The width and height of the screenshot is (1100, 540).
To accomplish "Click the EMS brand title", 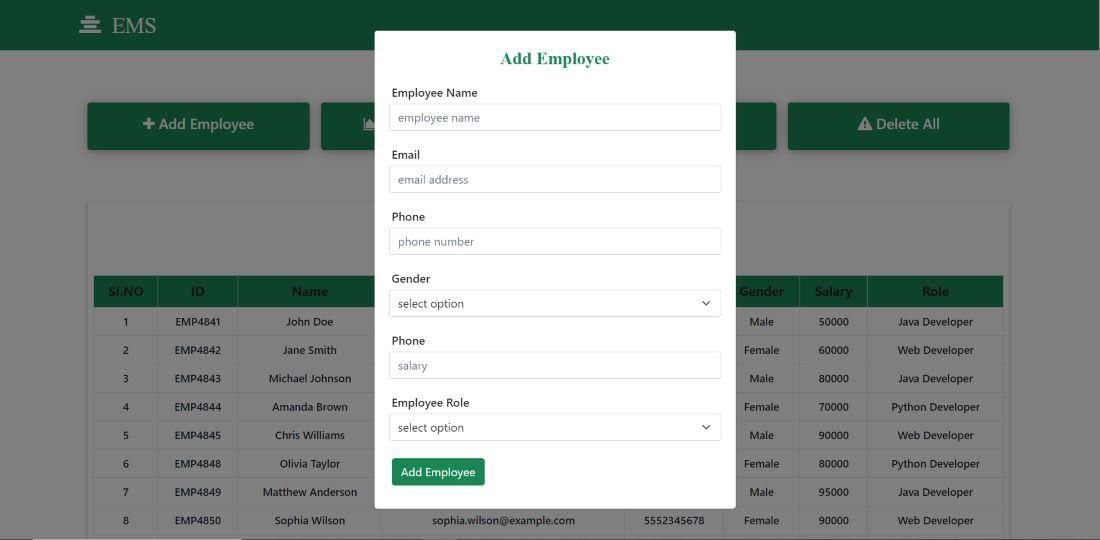I will (x=134, y=26).
